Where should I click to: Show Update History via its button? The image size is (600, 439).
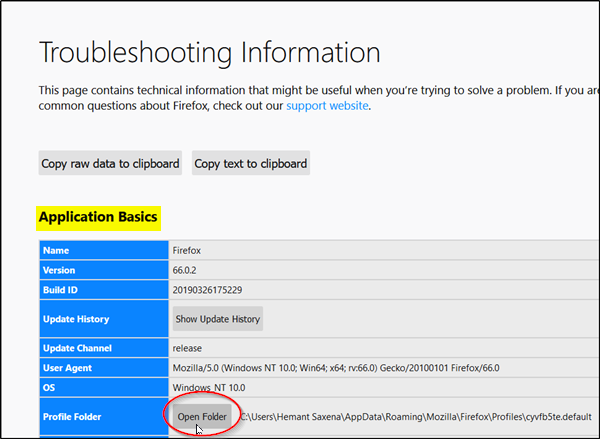coord(217,319)
